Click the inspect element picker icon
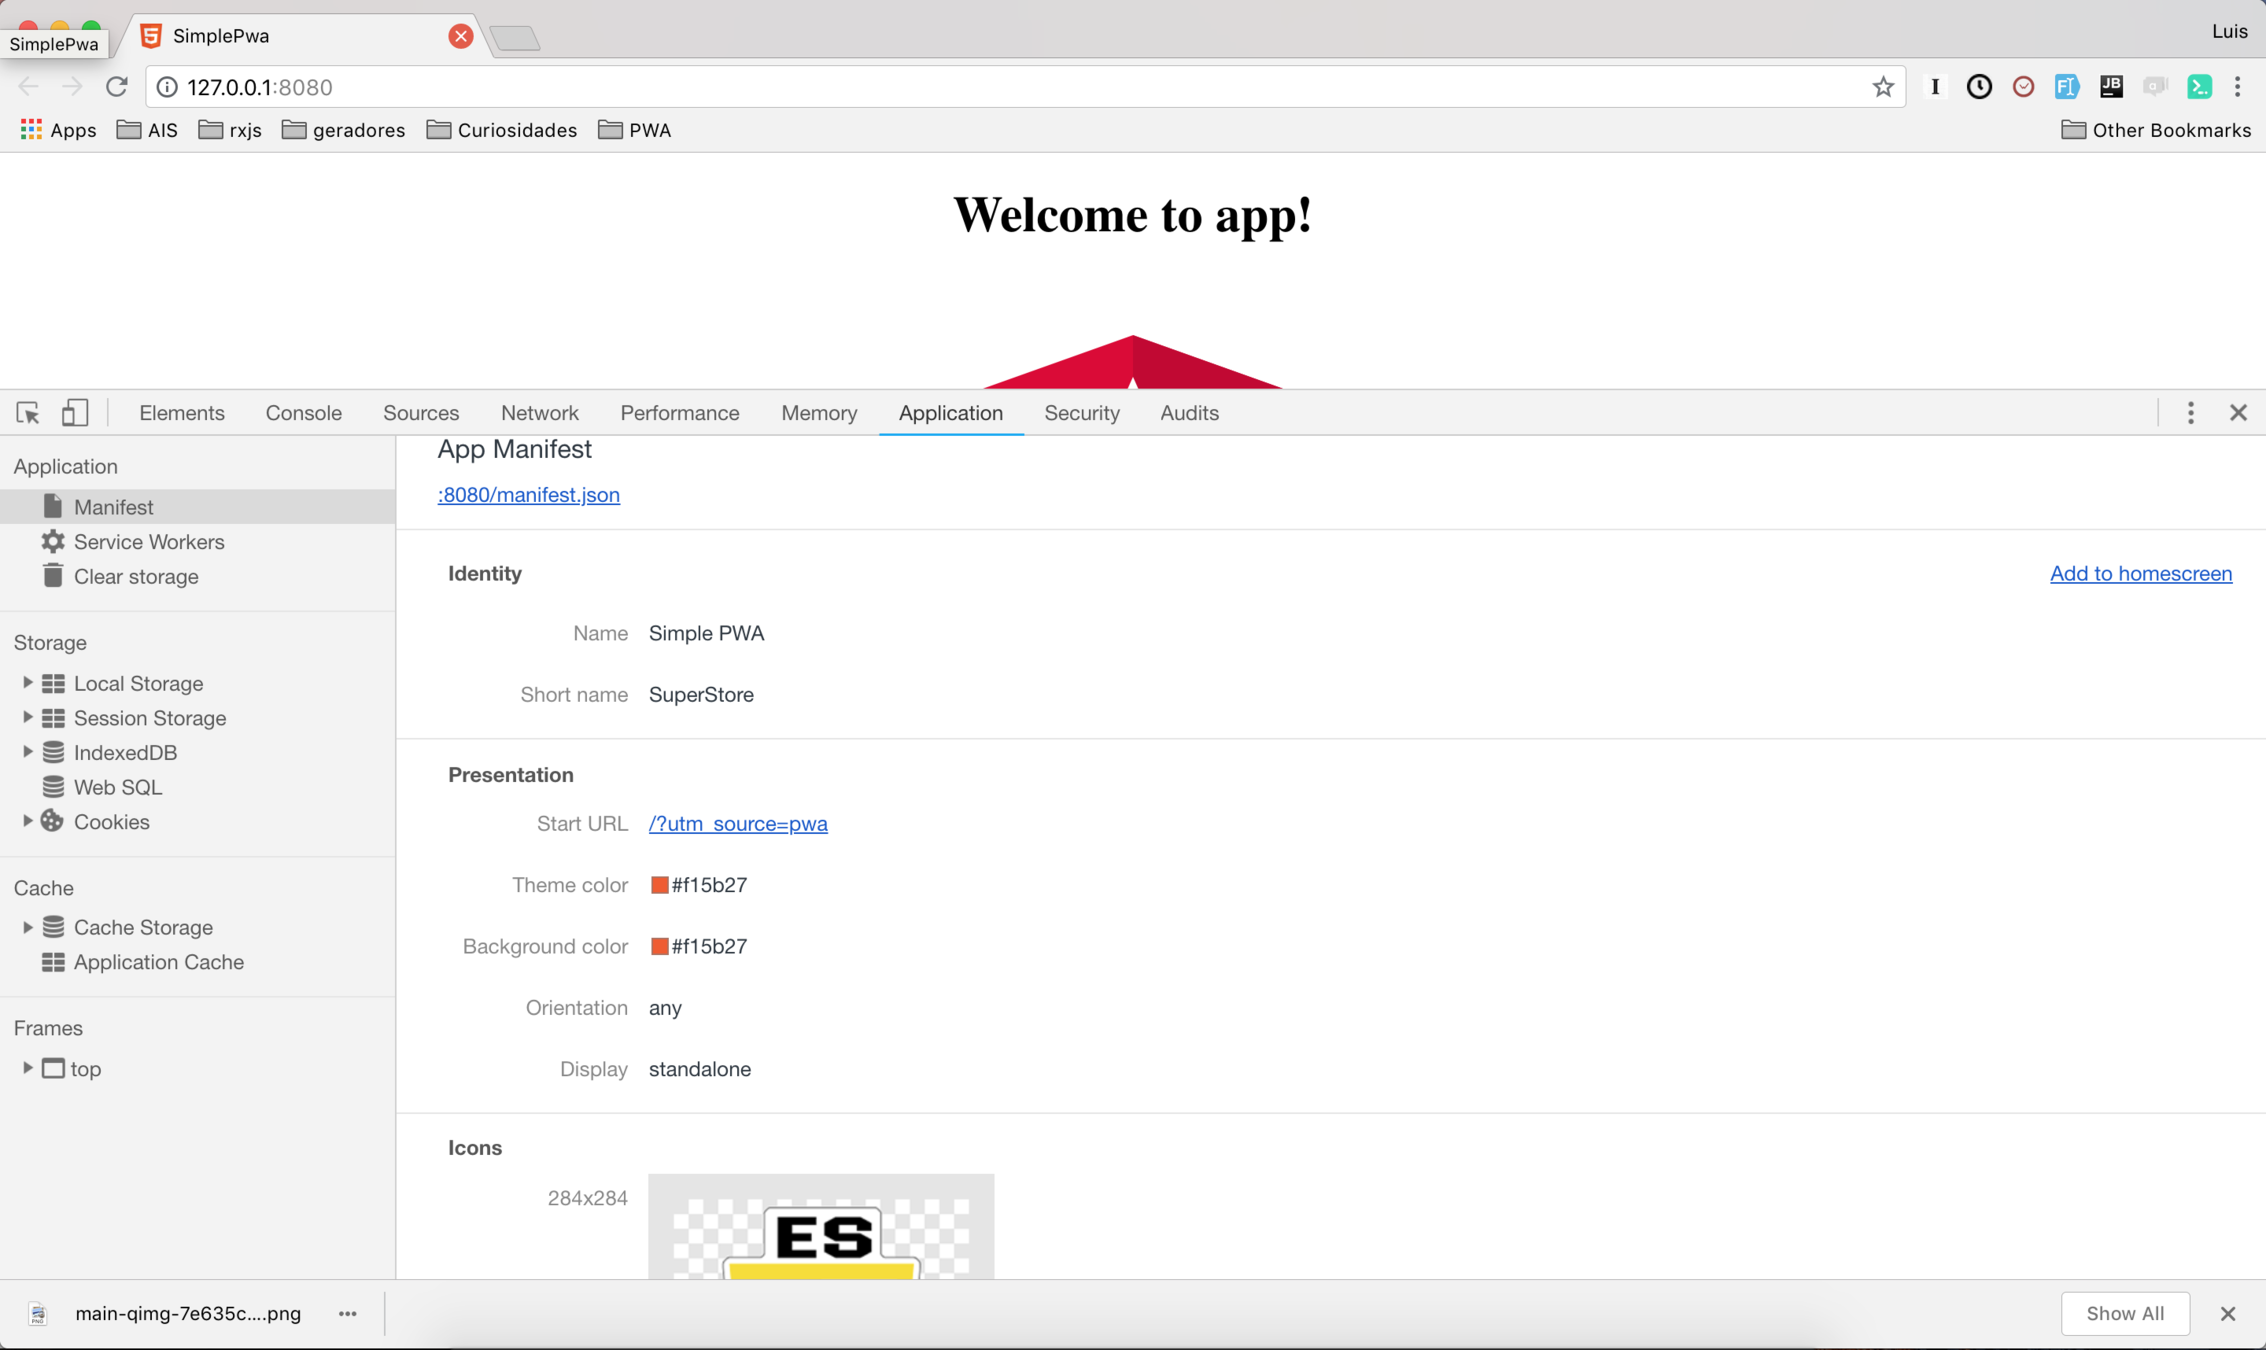The width and height of the screenshot is (2266, 1350). click(x=28, y=413)
